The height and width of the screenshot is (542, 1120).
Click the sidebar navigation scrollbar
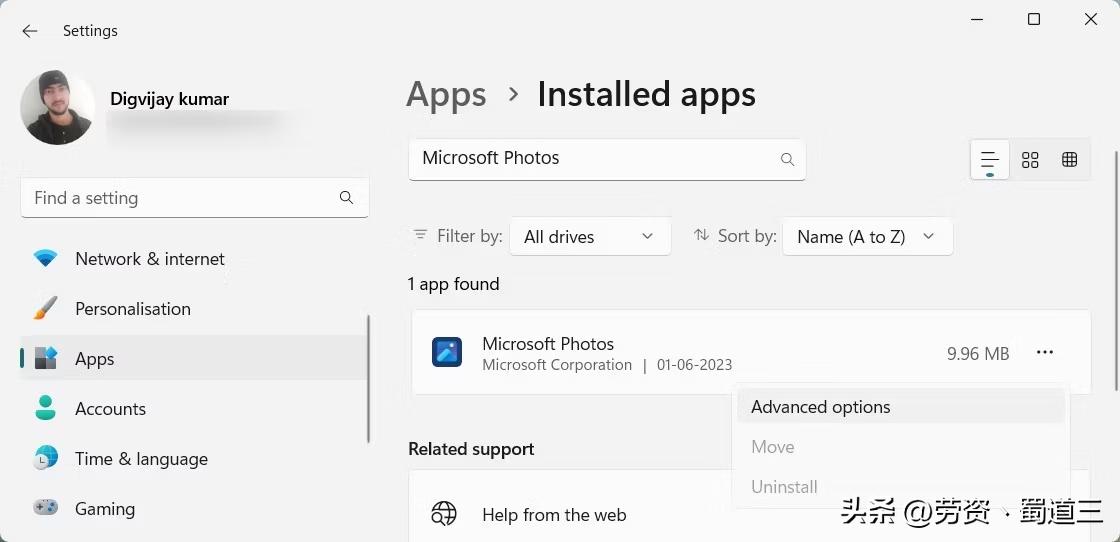click(369, 378)
